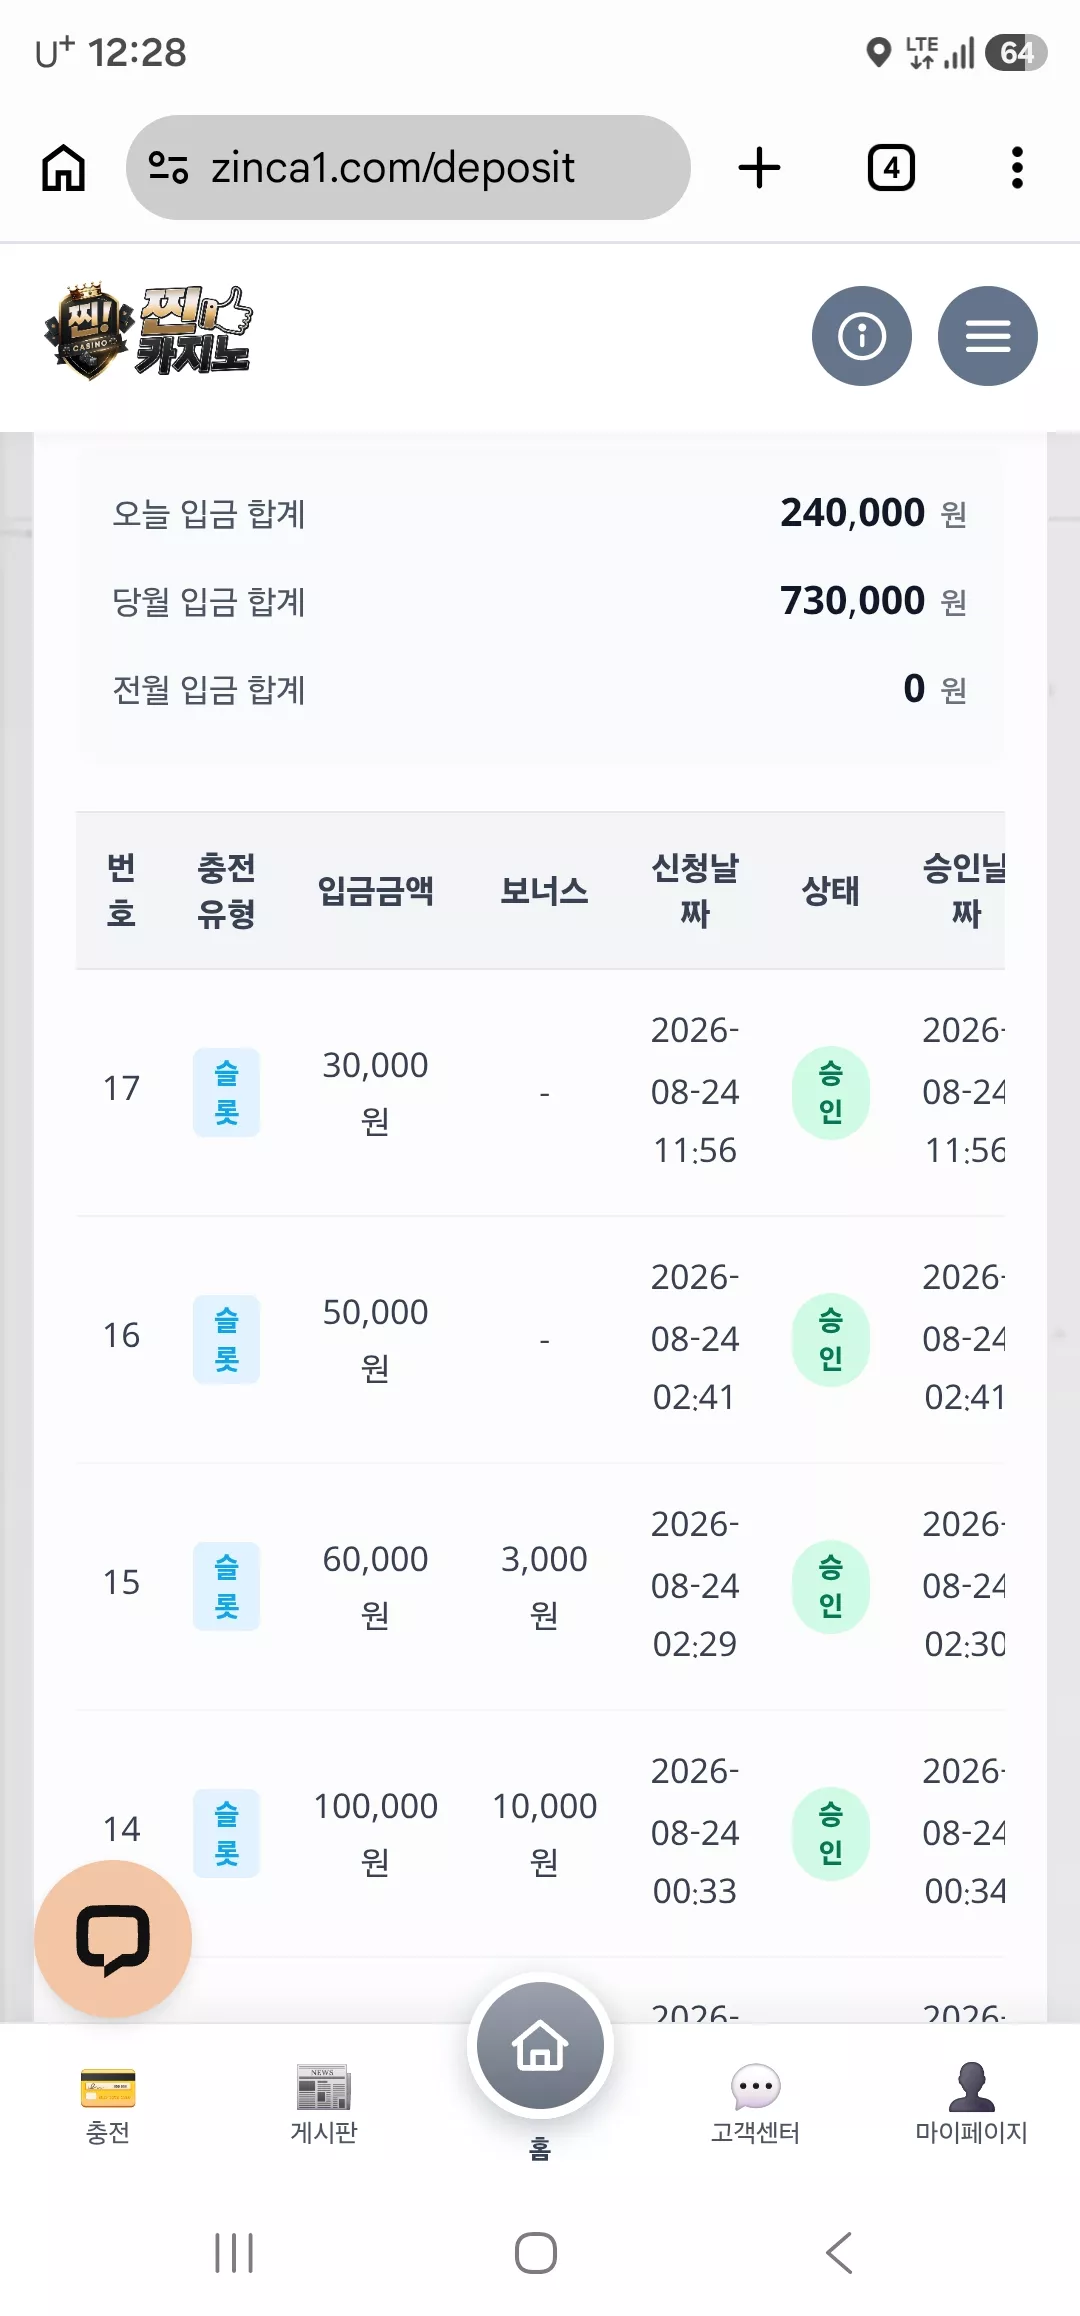The width and height of the screenshot is (1080, 2316).
Task: Open the browser three-dot menu
Action: pyautogui.click(x=1017, y=167)
